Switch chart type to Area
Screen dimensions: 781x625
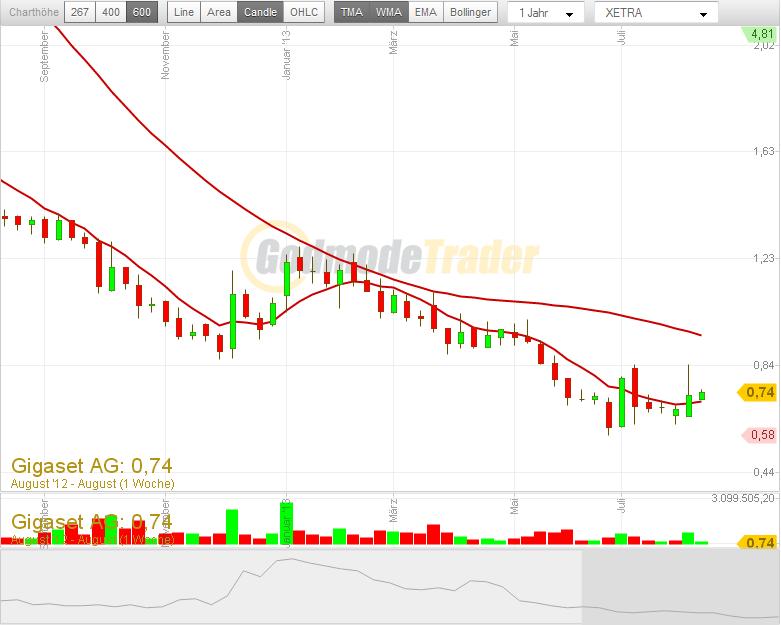coord(219,12)
